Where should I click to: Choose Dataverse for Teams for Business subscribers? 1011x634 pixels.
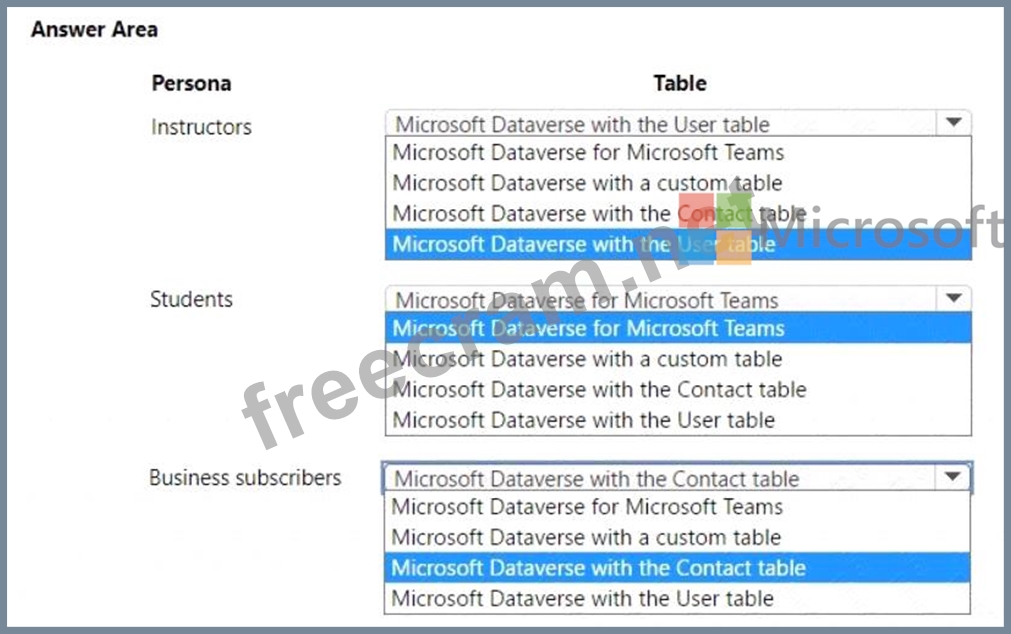tap(588, 507)
